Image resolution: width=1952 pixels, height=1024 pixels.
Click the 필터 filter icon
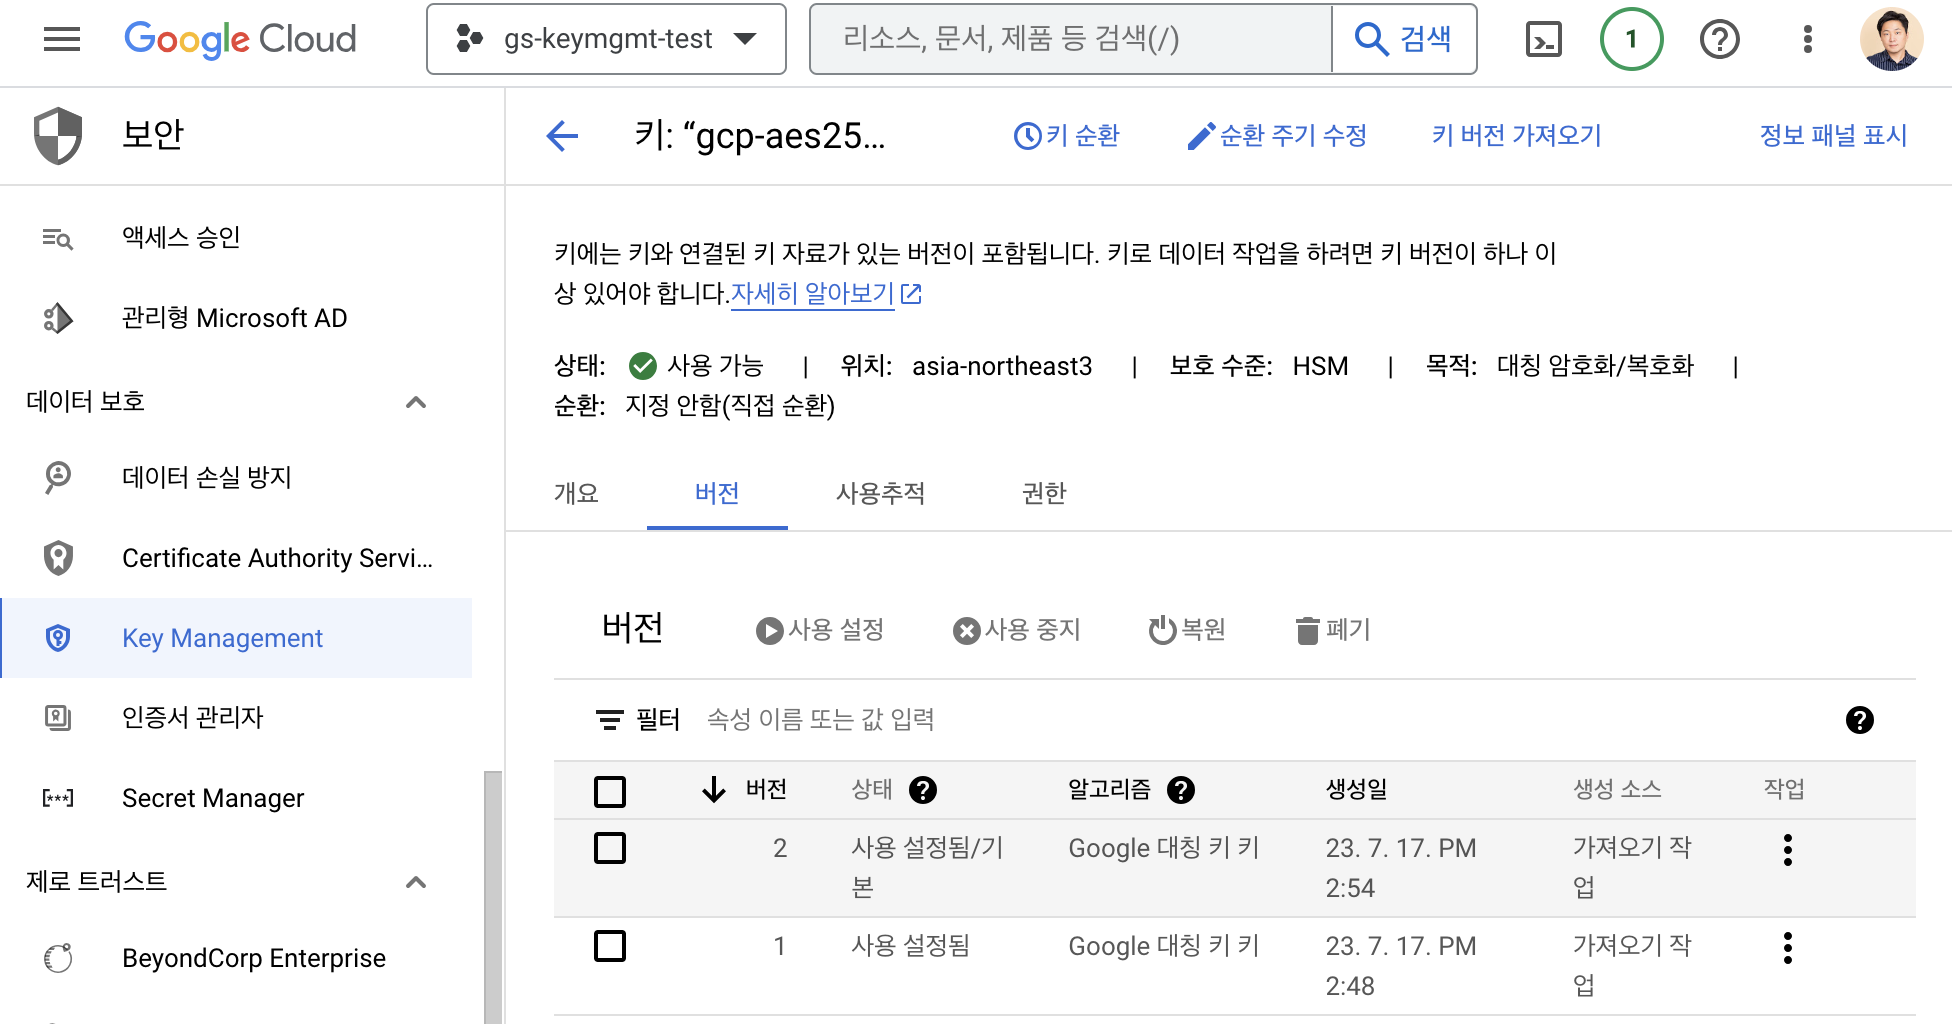click(x=609, y=720)
